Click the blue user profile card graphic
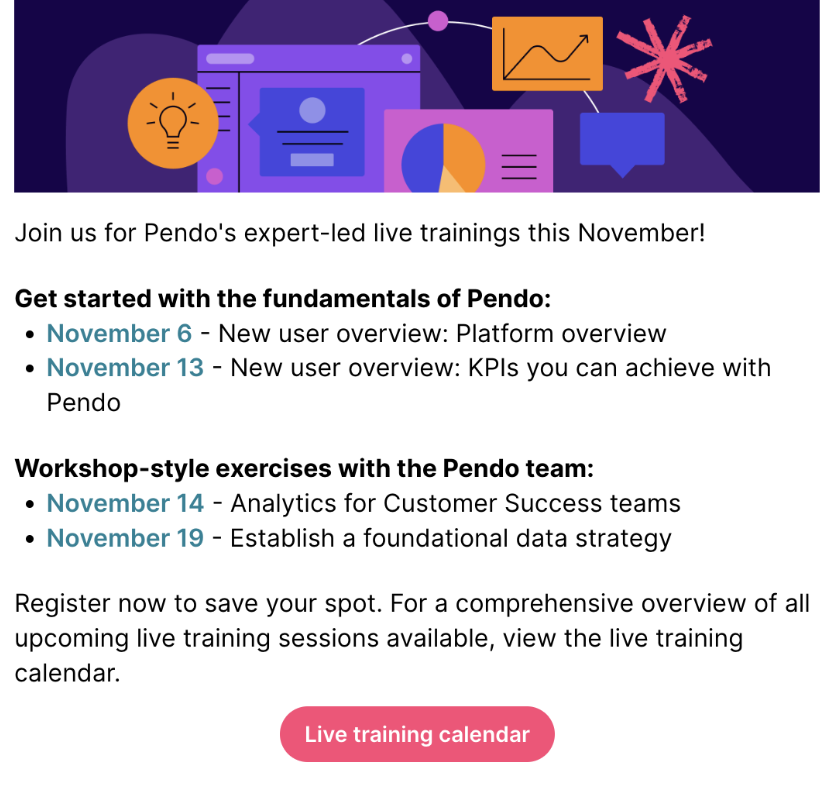824x796 pixels. (x=310, y=131)
